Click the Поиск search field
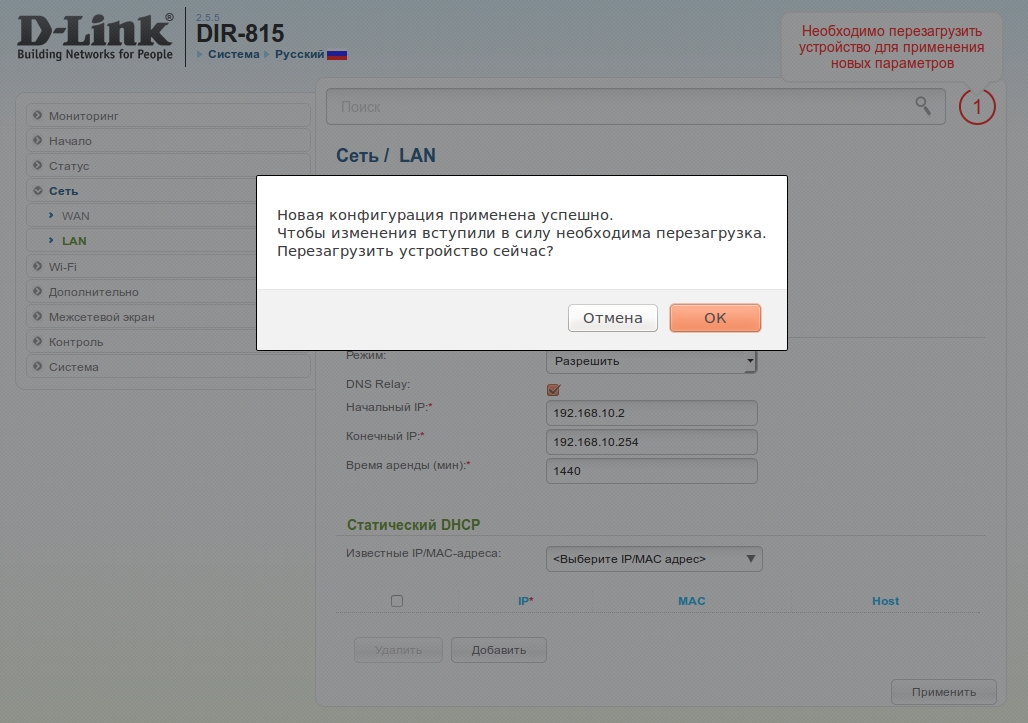1028x723 pixels. (620, 106)
